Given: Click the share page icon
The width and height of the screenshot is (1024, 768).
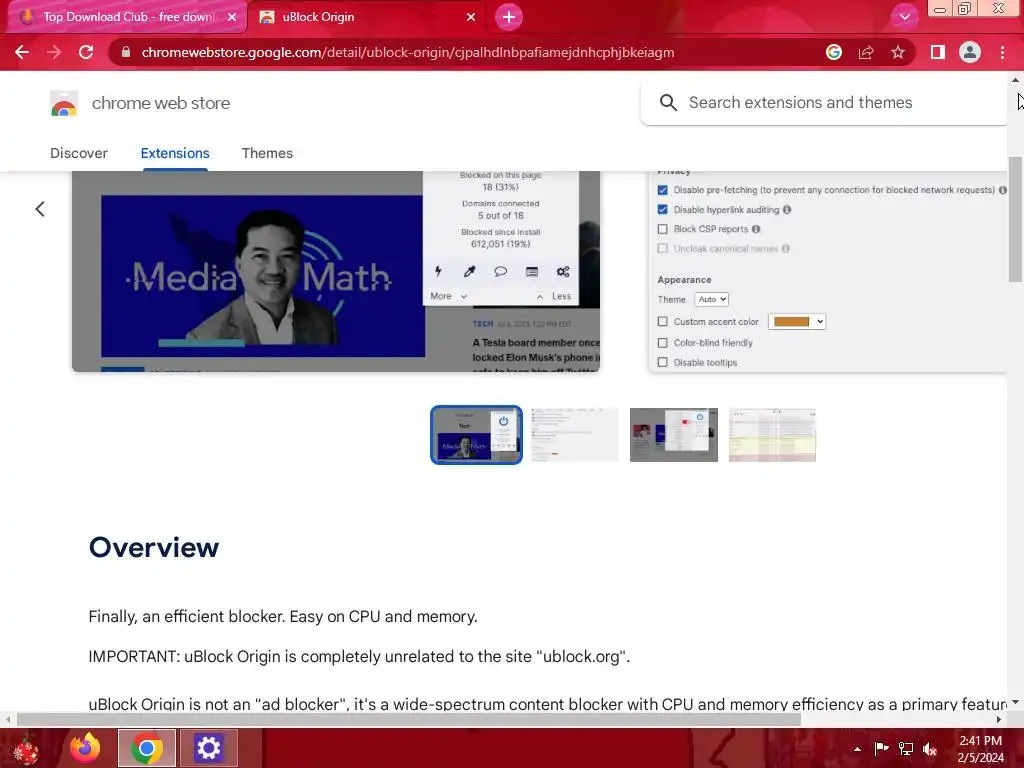Looking at the screenshot, I should (866, 52).
